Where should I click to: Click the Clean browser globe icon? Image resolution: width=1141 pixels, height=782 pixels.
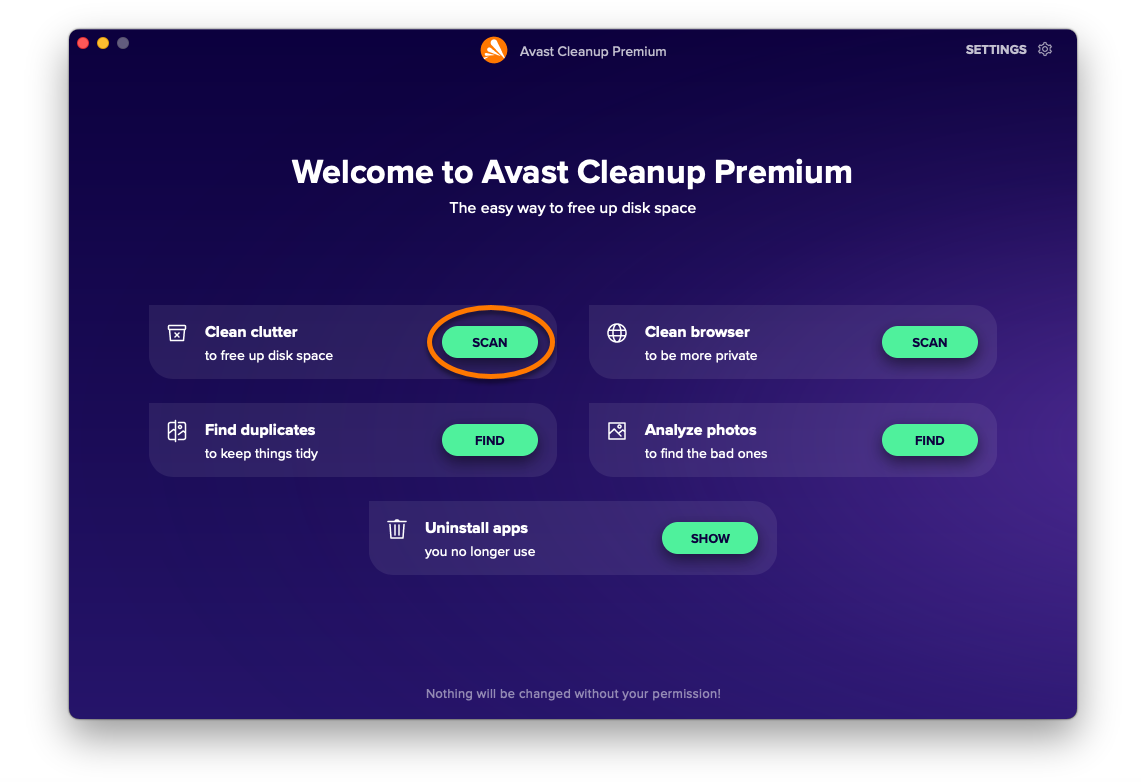click(x=617, y=333)
